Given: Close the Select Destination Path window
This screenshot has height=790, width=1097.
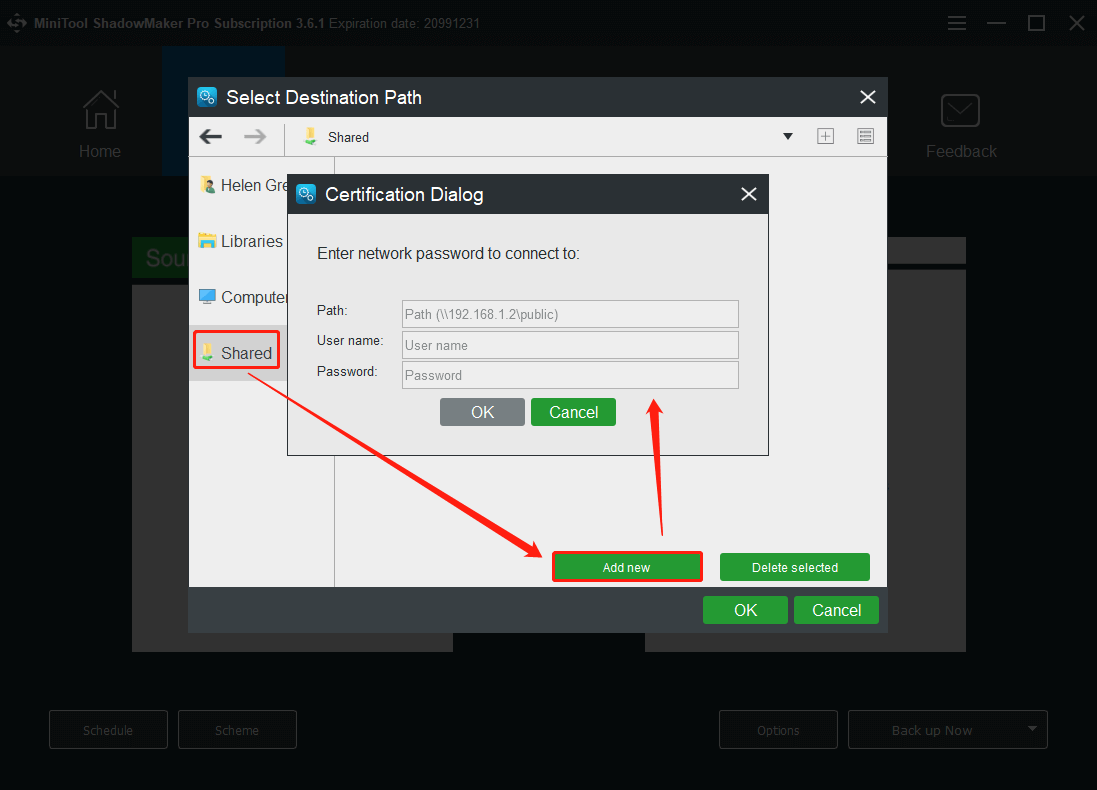Looking at the screenshot, I should click(868, 97).
